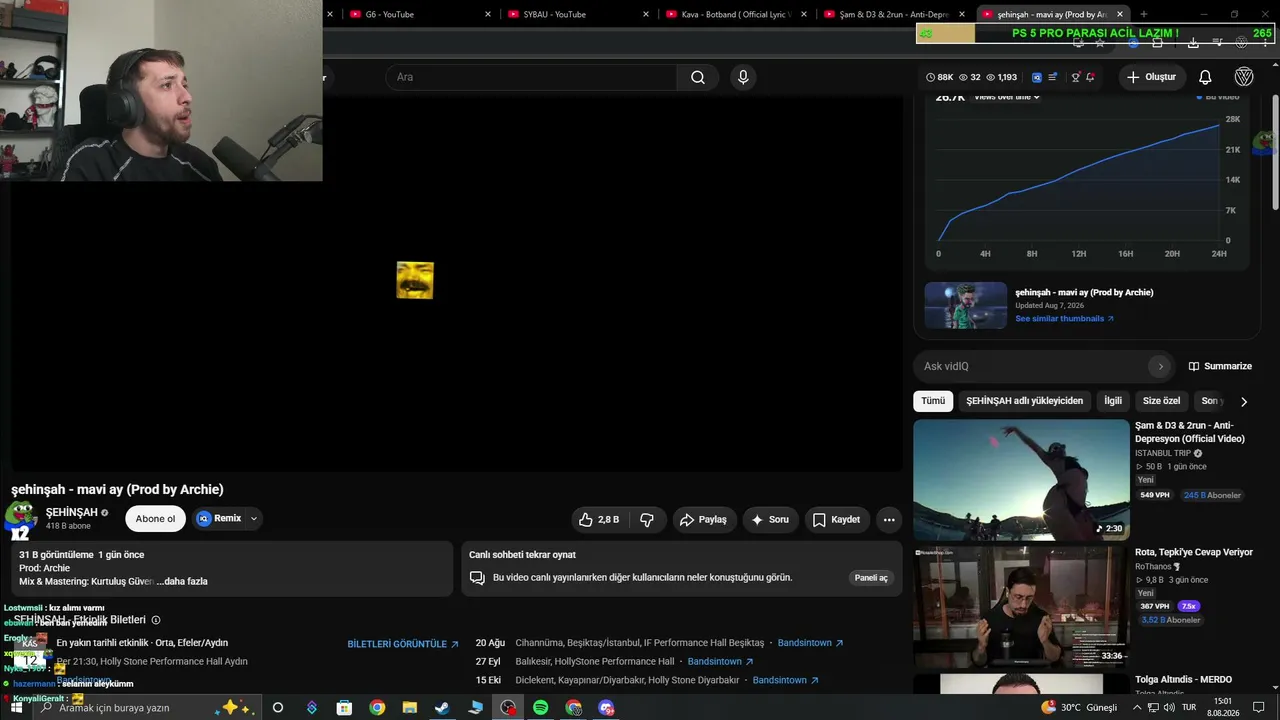Click inside the YouTube Ara search field

531,77
